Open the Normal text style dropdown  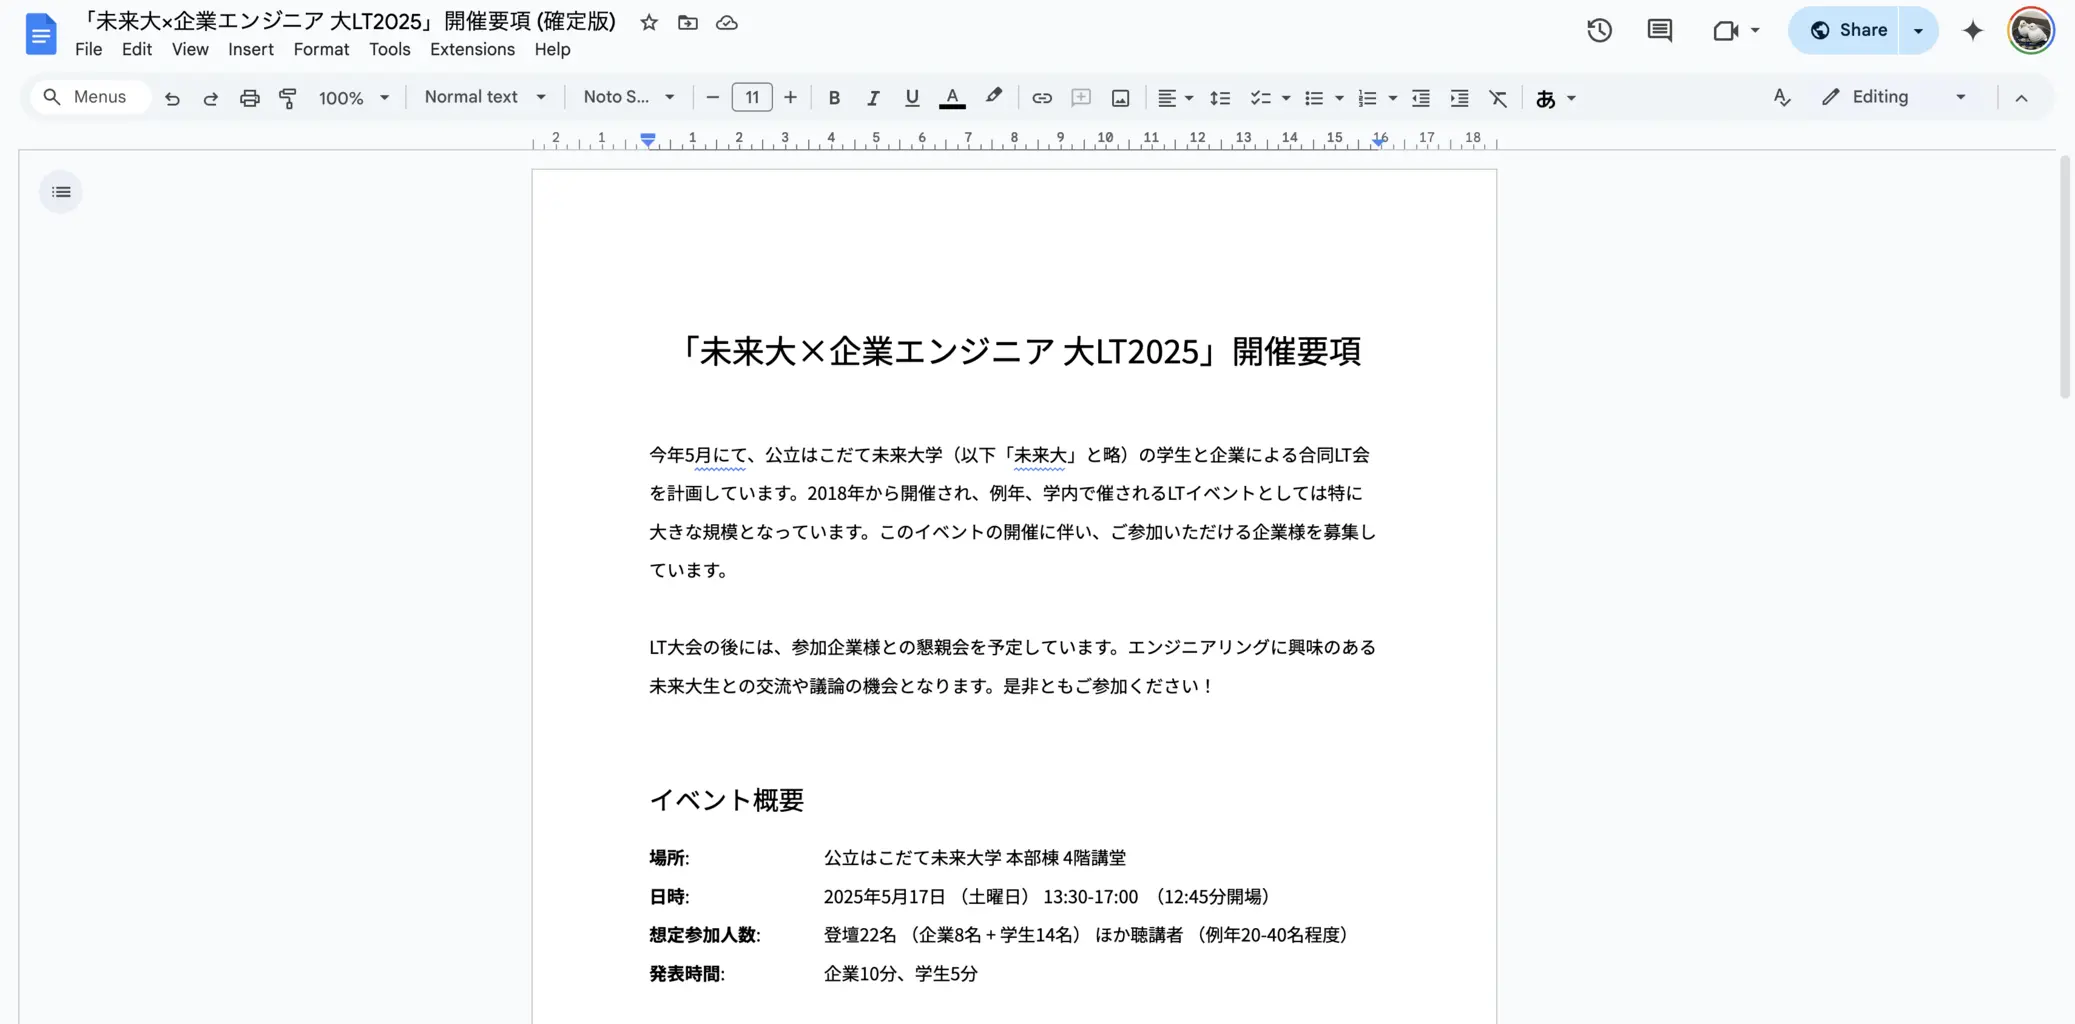click(485, 97)
